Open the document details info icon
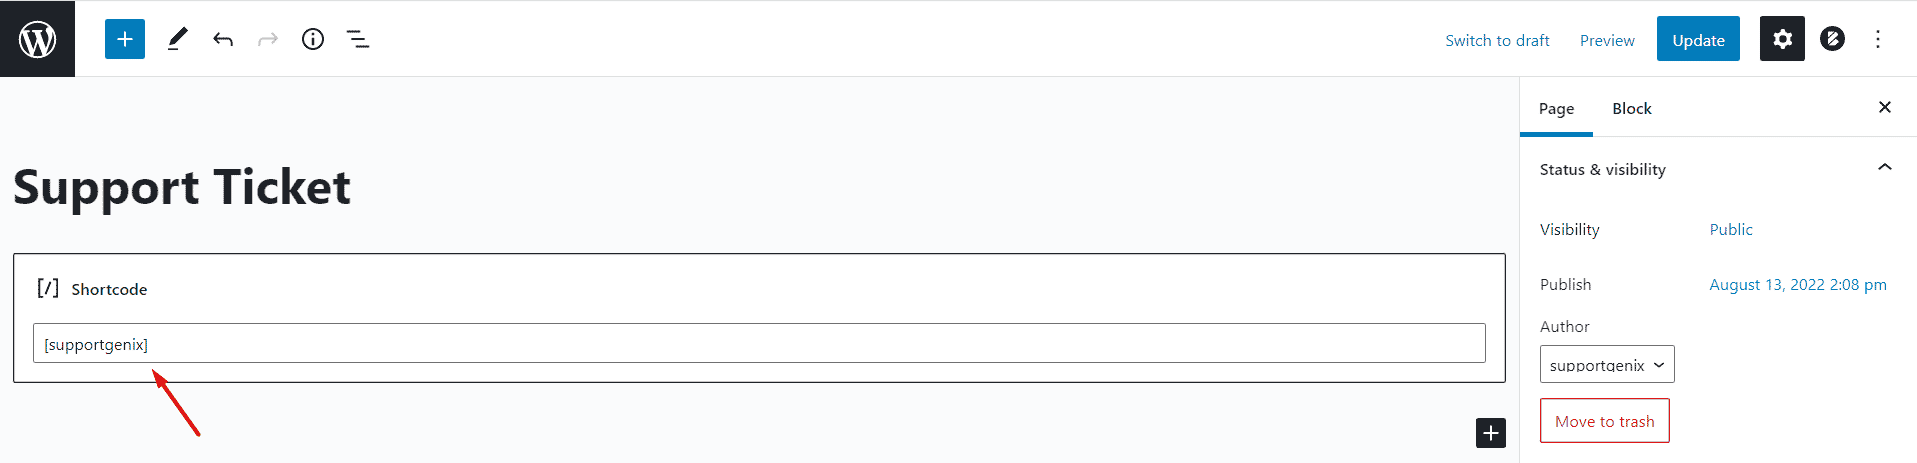 pyautogui.click(x=313, y=39)
